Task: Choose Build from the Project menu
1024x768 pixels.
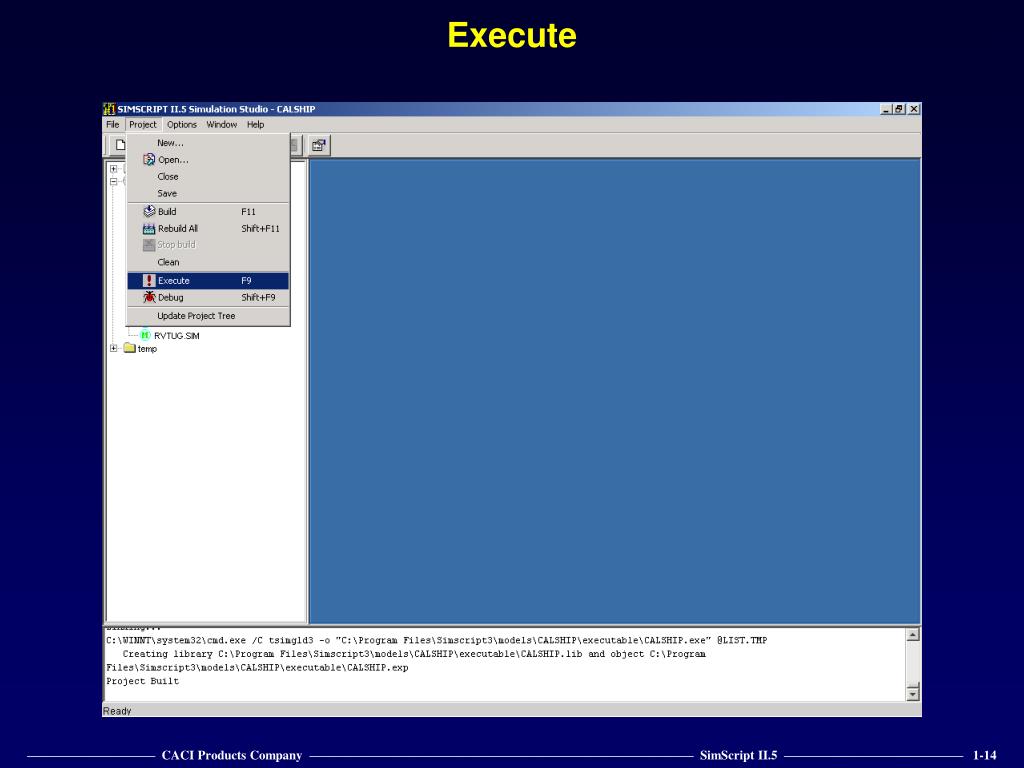Action: [208, 212]
